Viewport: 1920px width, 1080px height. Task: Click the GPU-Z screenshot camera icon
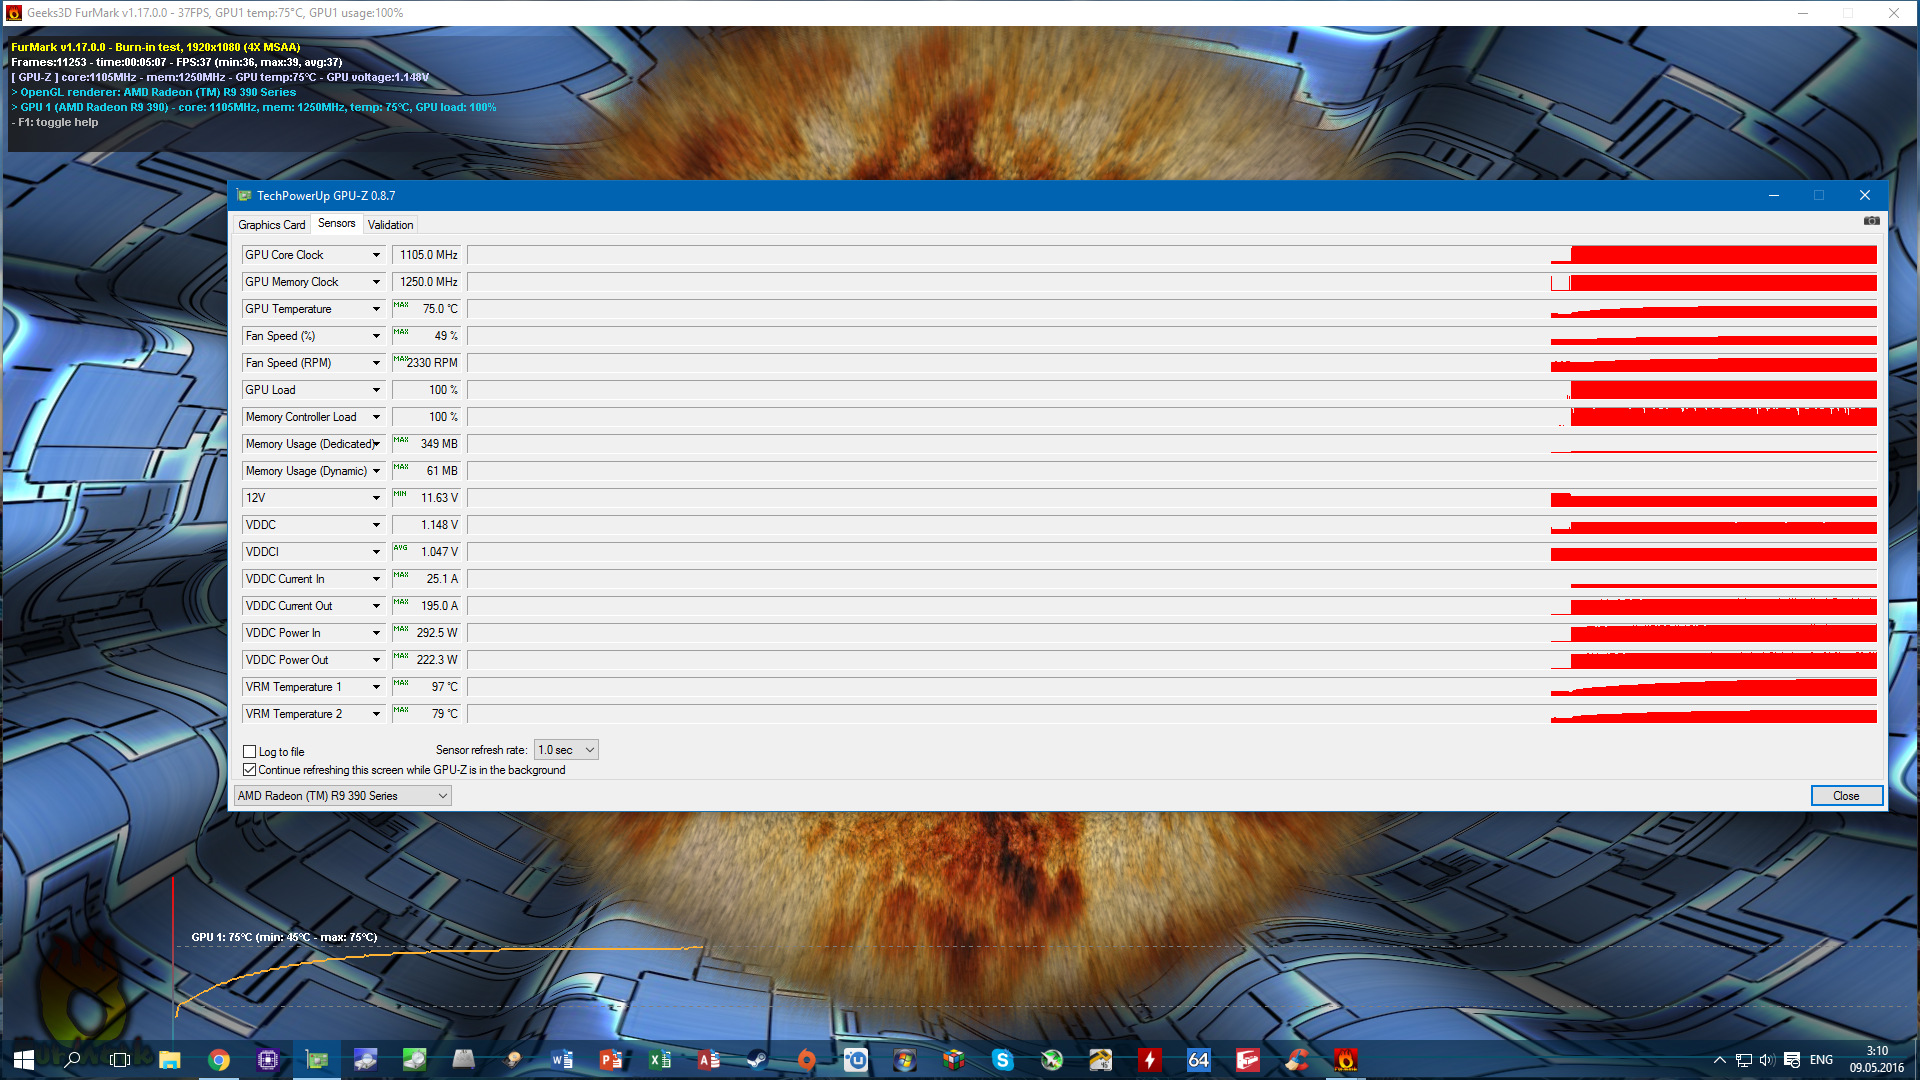pyautogui.click(x=1871, y=221)
